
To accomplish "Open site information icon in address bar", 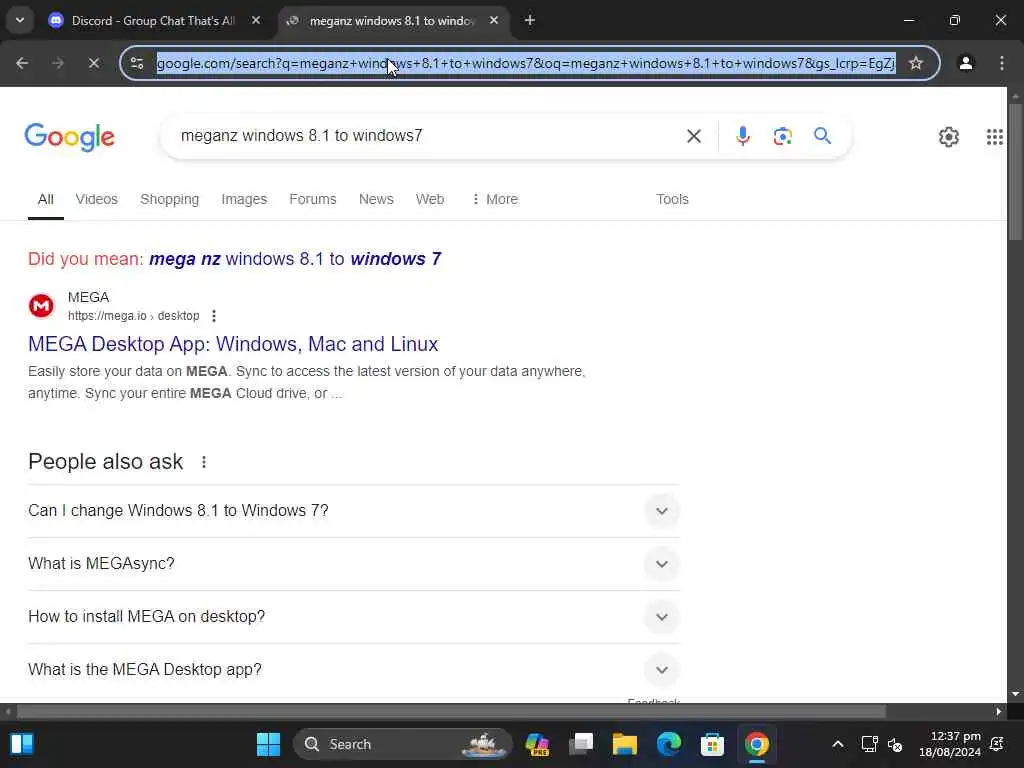I will (137, 63).
